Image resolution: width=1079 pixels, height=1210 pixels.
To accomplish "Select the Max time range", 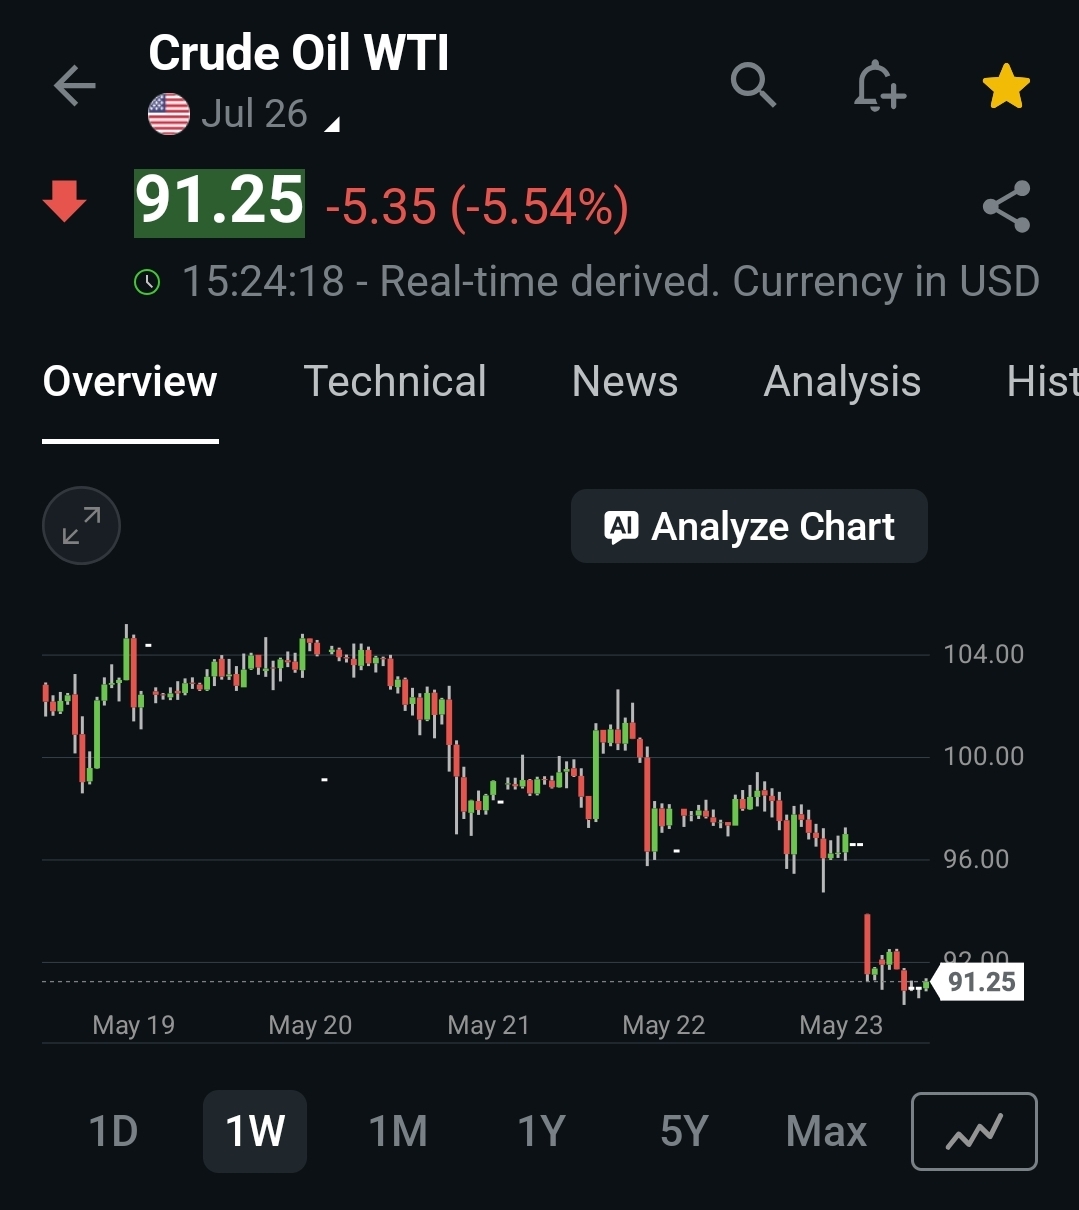I will click(826, 1132).
